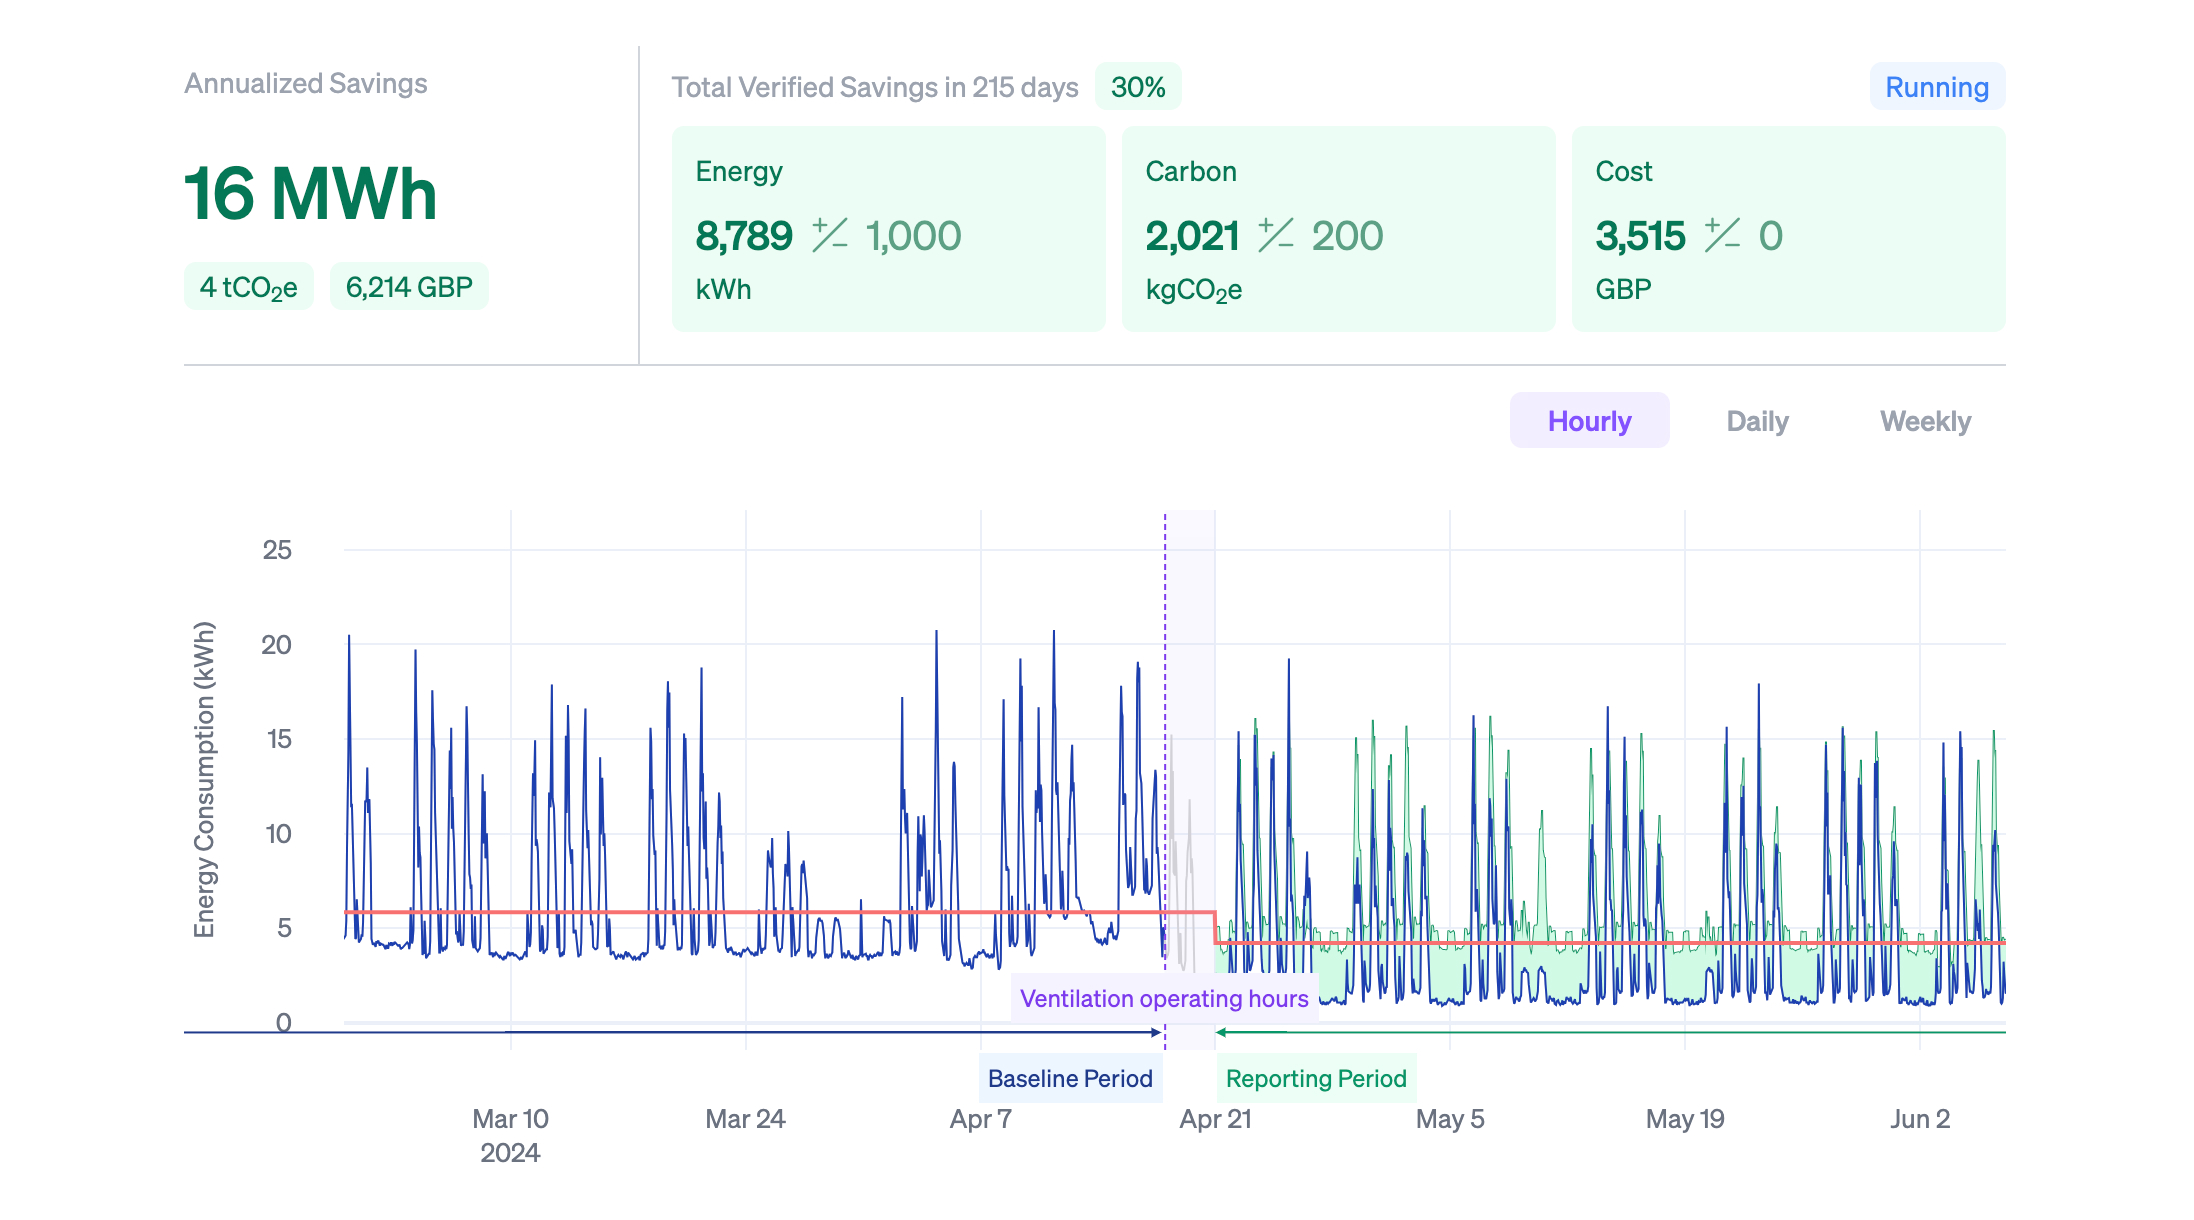Select the Reporting Period label

pyautogui.click(x=1317, y=1079)
